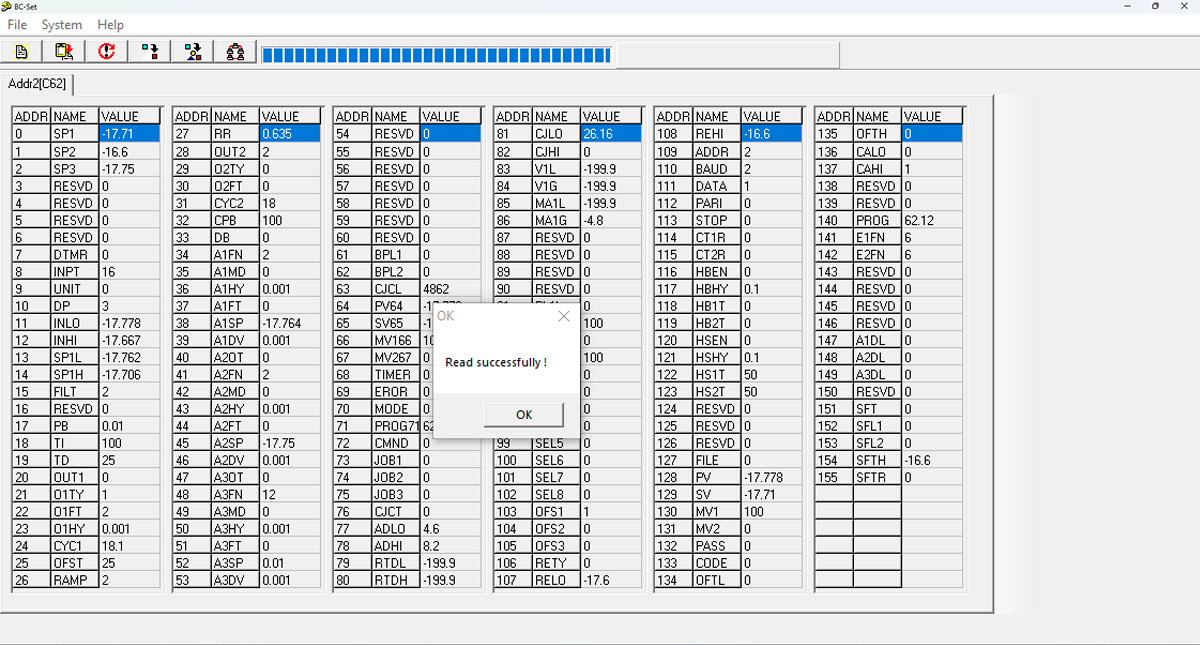Open the System menu
Screen dimensions: 1200x645
[x=62, y=24]
